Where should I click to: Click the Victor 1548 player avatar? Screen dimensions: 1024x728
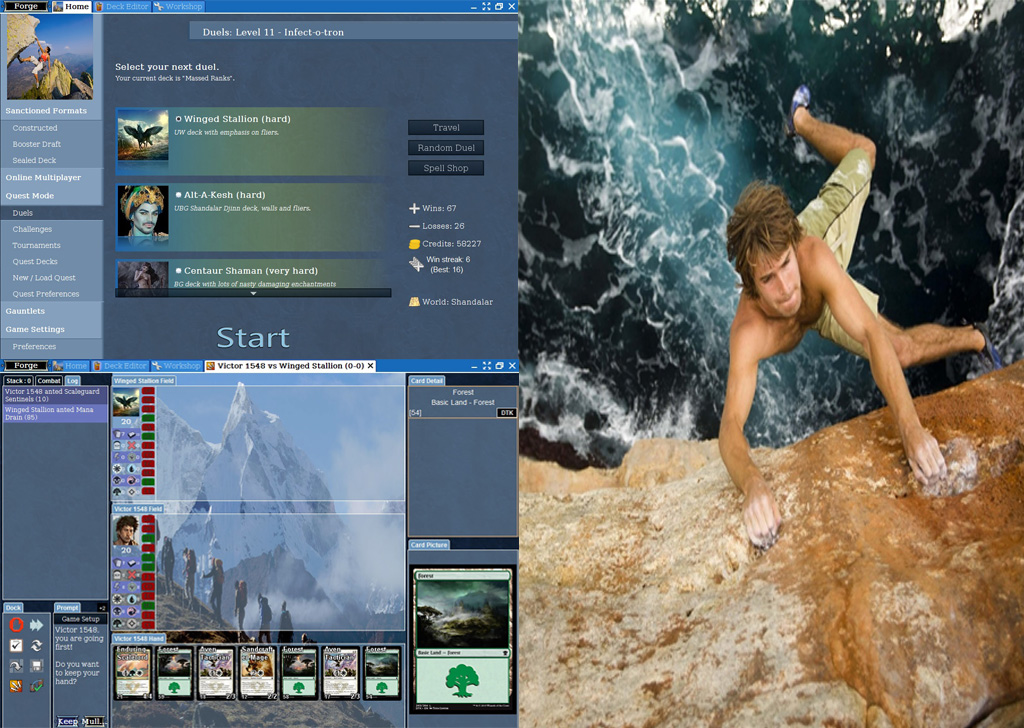pyautogui.click(x=126, y=530)
